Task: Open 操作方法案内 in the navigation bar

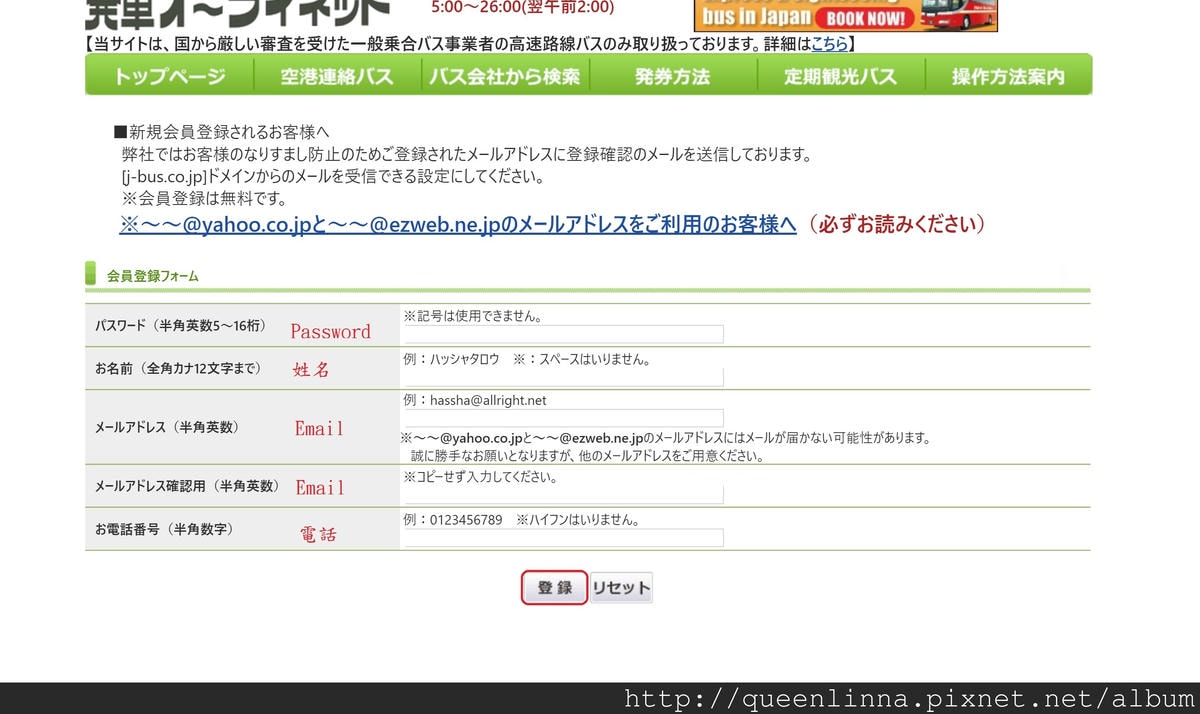Action: 1008,76
